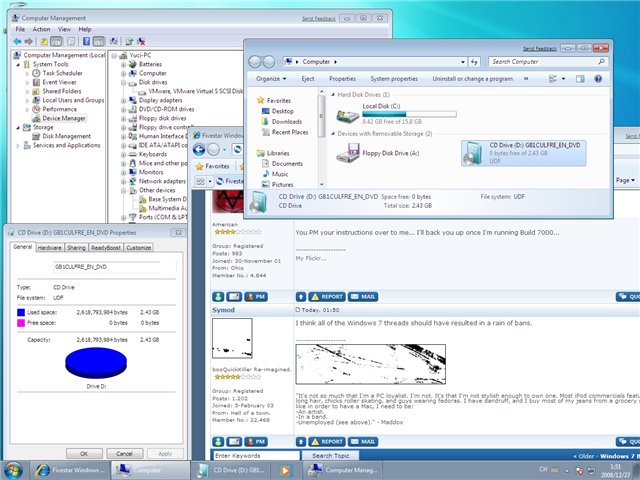
Task: Click Search Topic button in forum
Action: pos(331,456)
